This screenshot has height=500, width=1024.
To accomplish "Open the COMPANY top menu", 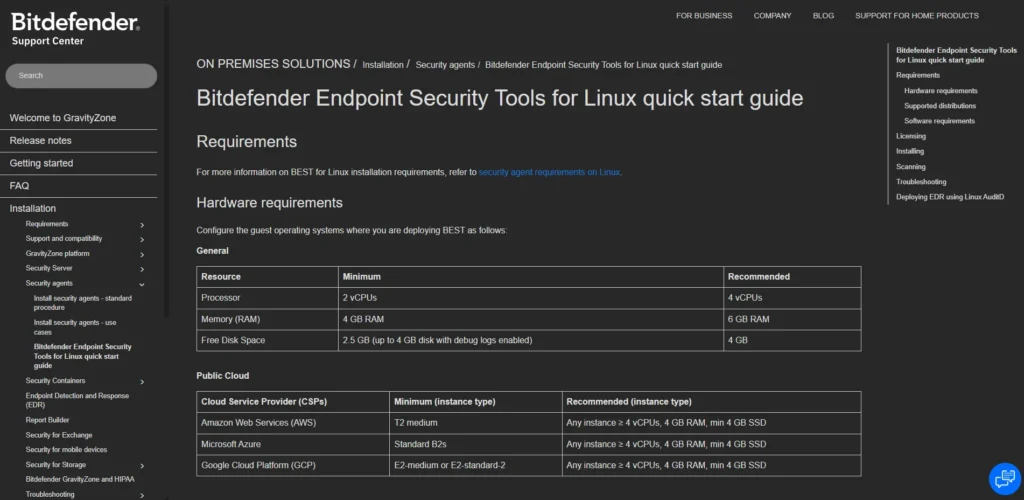I will [x=772, y=16].
